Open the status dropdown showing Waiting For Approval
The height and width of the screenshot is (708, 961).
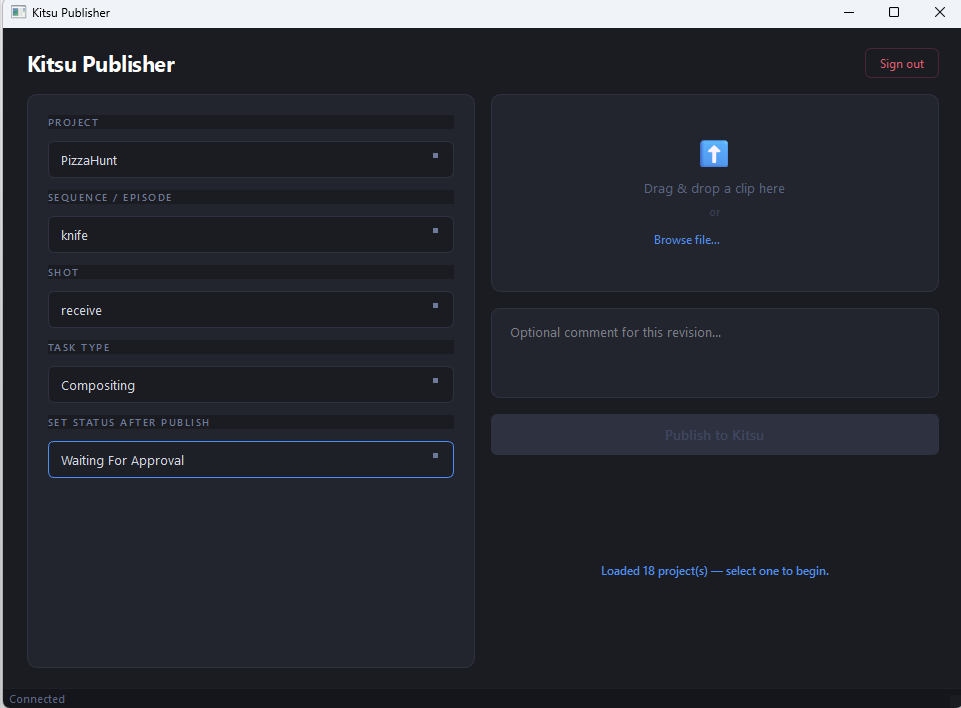[x=251, y=460]
